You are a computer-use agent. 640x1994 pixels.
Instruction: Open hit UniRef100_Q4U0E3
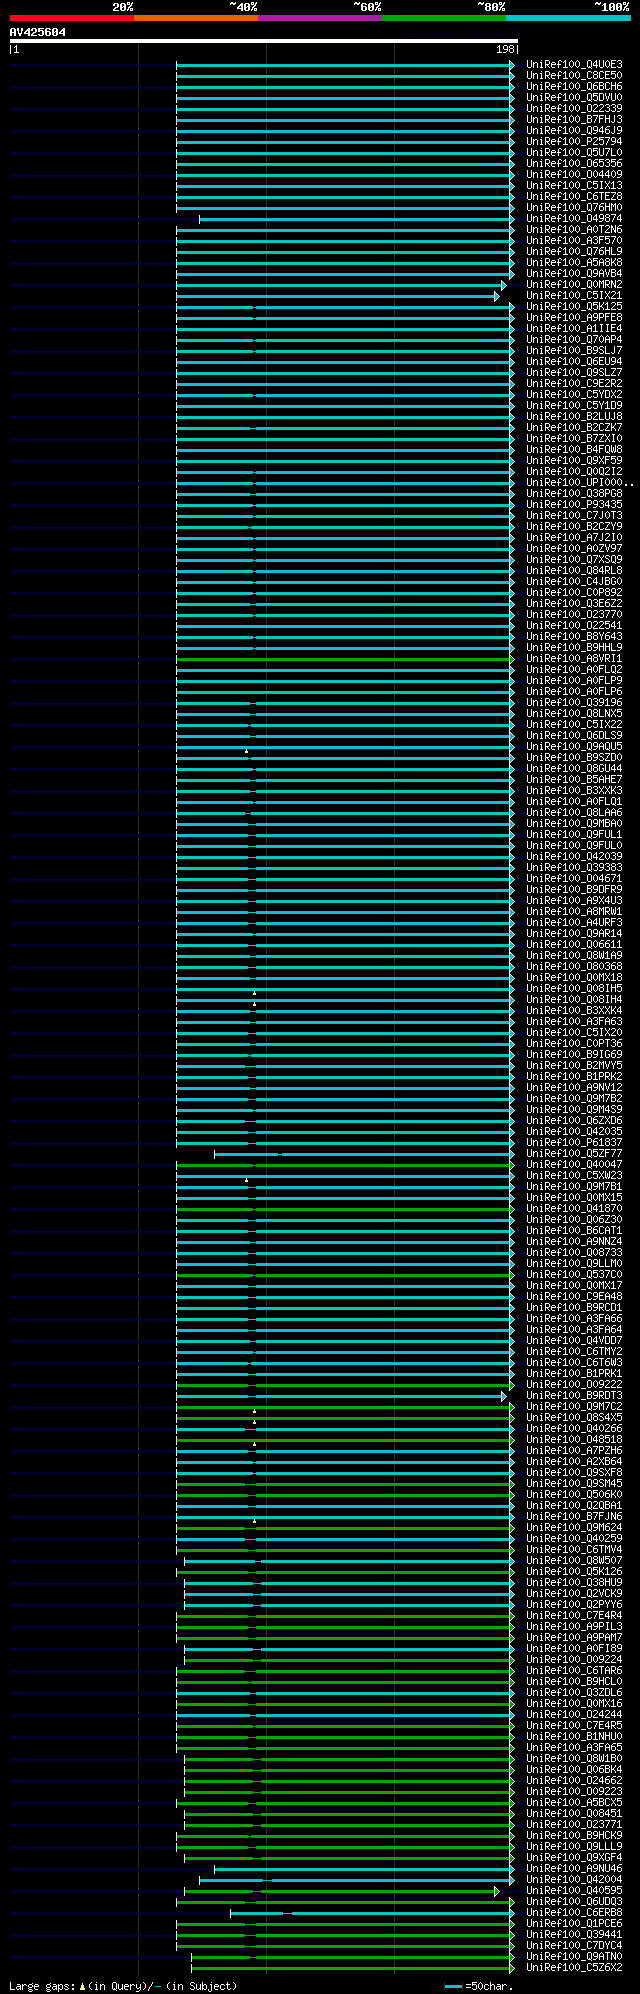[574, 65]
